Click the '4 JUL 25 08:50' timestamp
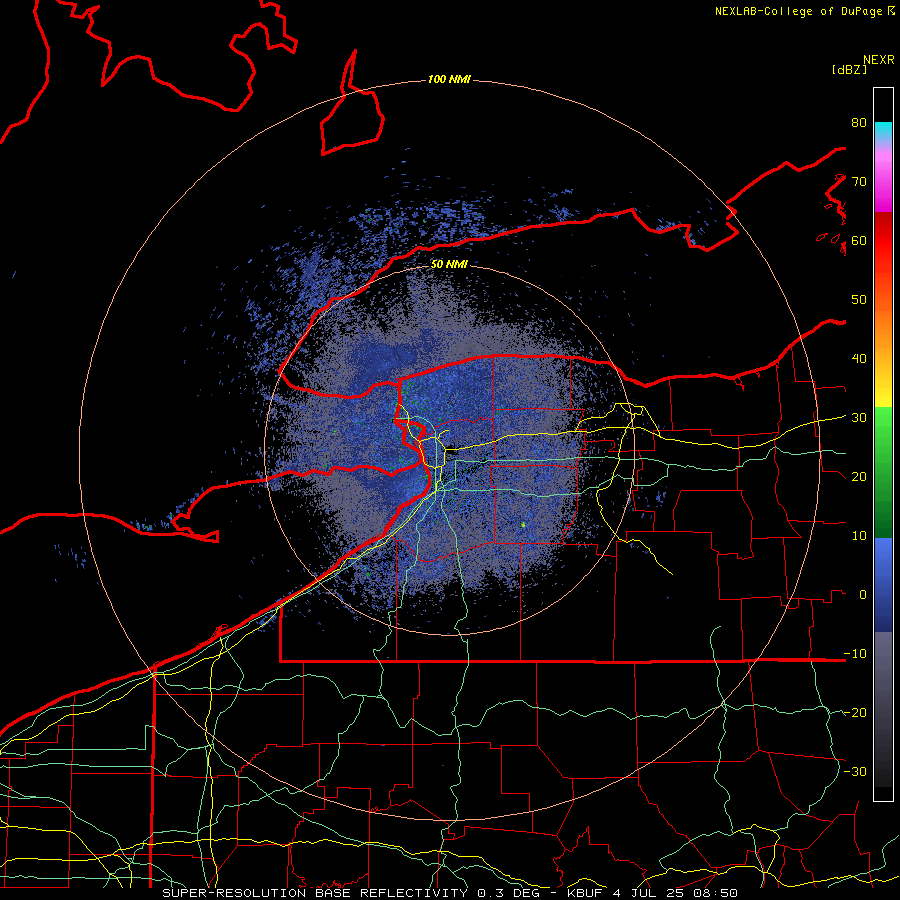 click(x=677, y=893)
